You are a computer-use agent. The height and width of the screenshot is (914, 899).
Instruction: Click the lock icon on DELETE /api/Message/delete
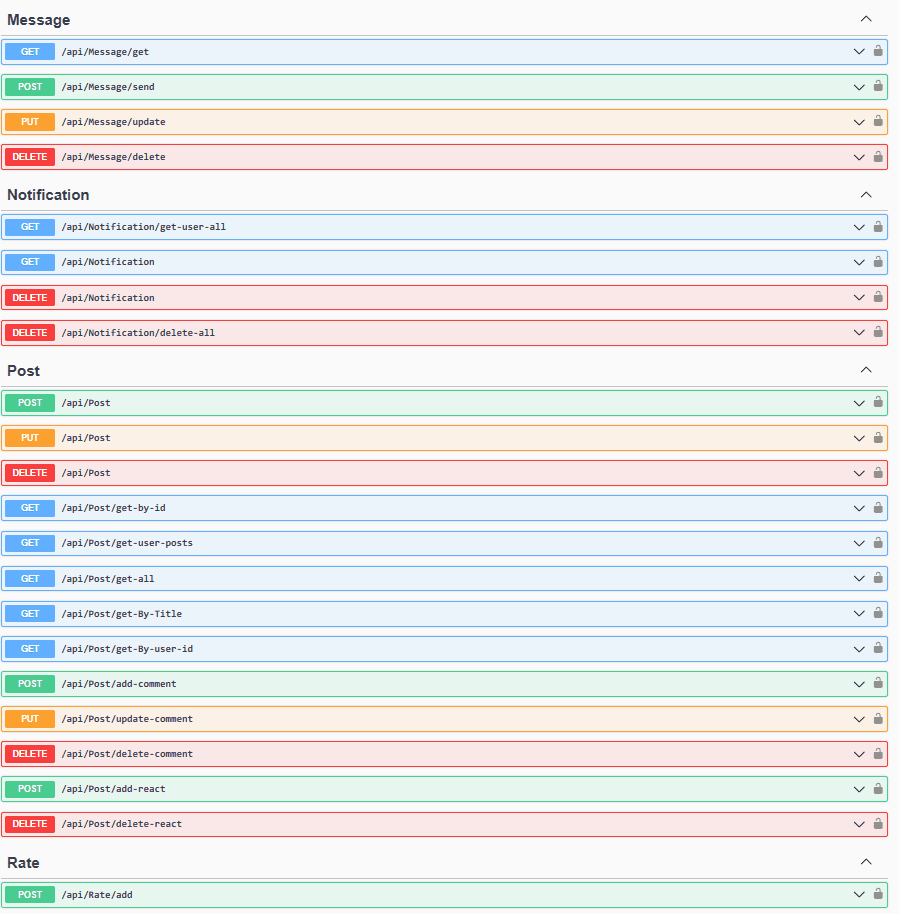[877, 156]
